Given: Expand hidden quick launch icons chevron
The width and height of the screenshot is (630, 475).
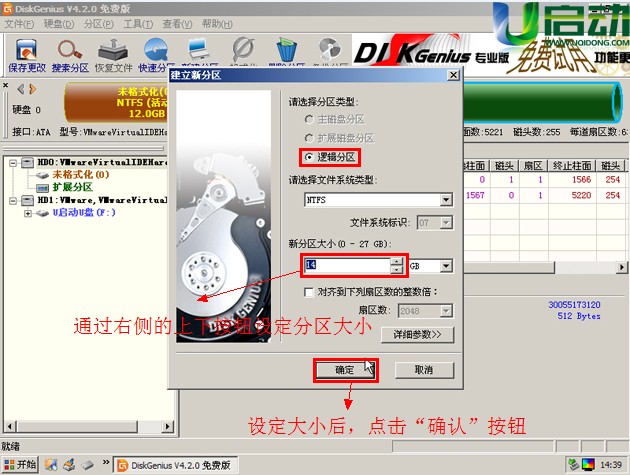Looking at the screenshot, I should click(106, 462).
